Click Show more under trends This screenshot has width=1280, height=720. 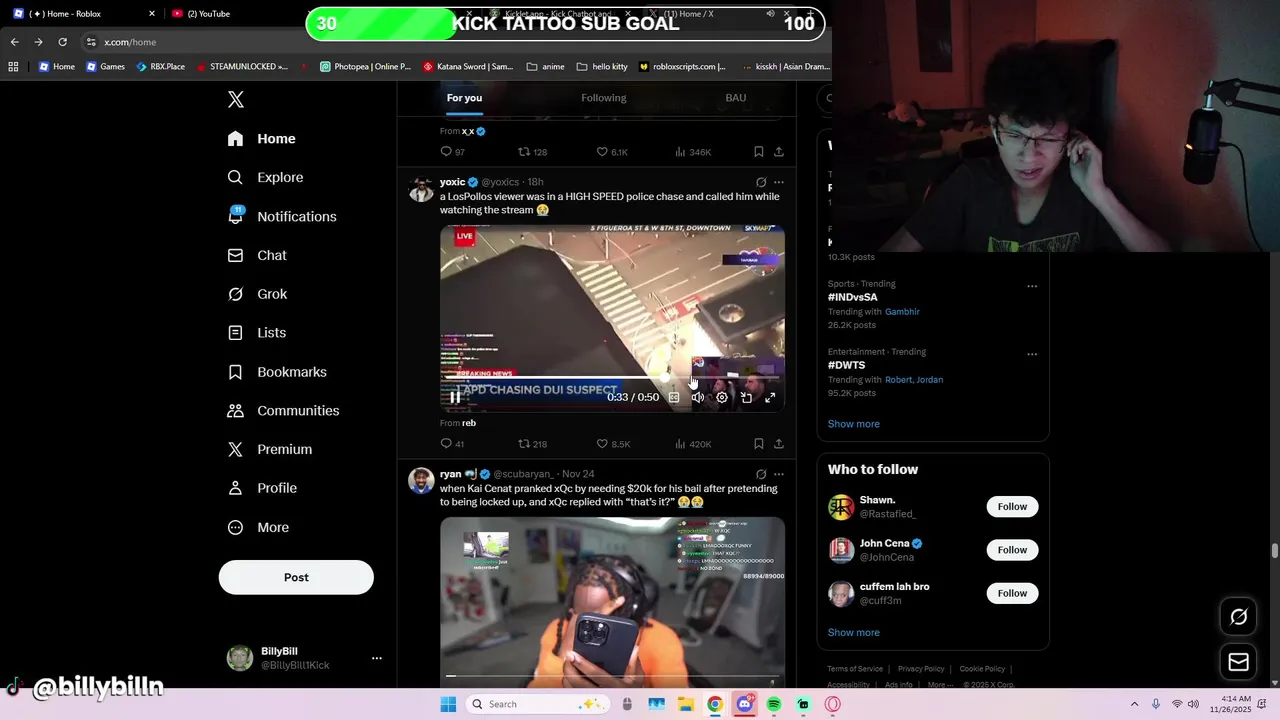click(854, 424)
